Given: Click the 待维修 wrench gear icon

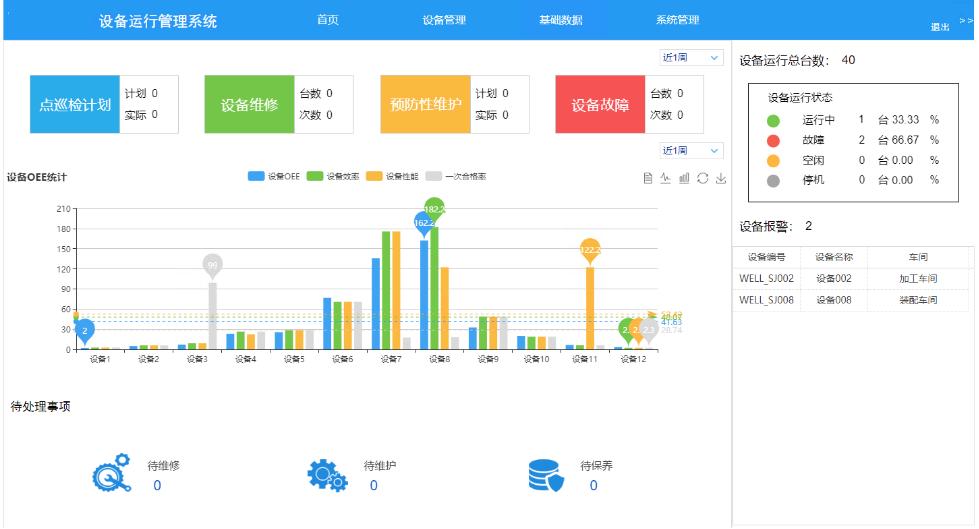Looking at the screenshot, I should click(x=111, y=475).
